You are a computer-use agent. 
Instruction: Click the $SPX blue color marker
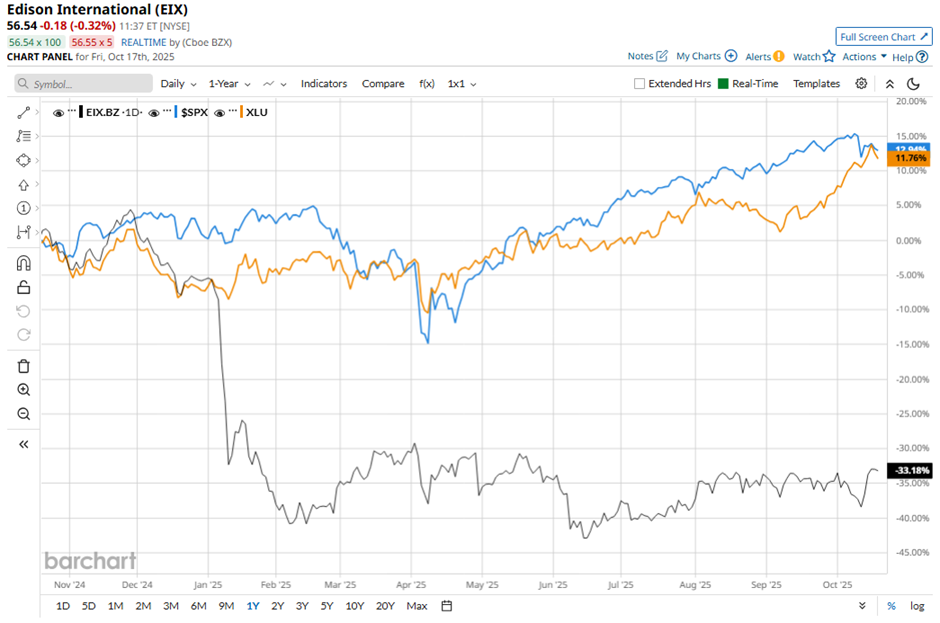click(176, 112)
